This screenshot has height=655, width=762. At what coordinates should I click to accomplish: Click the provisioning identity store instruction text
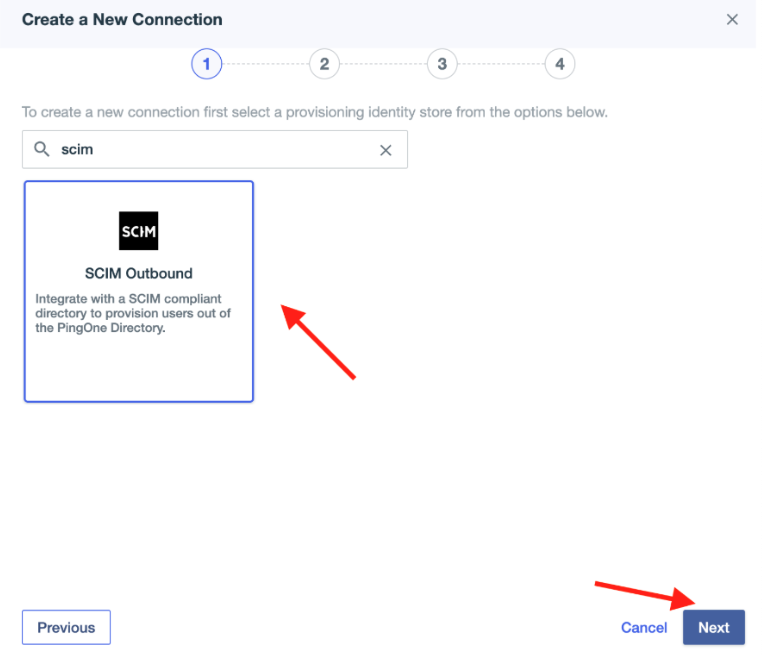coord(314,112)
